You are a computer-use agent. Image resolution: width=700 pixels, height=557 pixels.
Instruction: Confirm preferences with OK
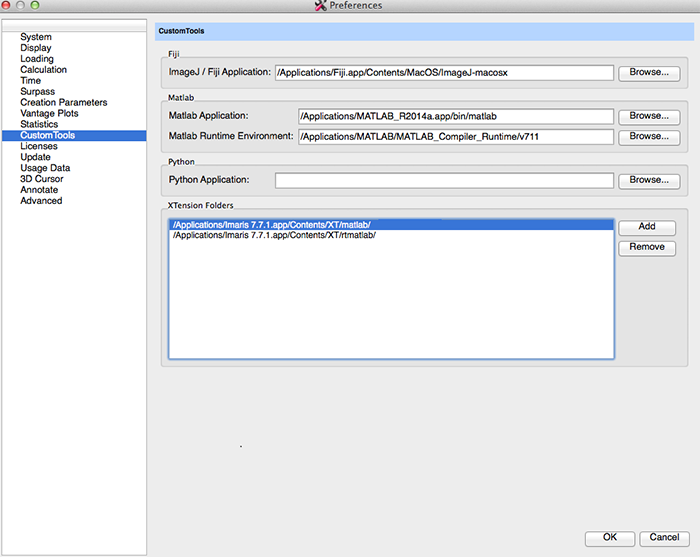point(610,538)
